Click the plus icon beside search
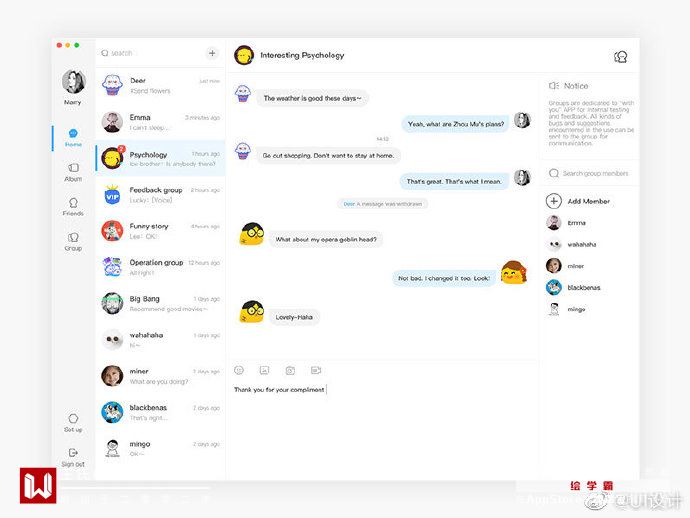Viewport: 690px width, 518px height. (212, 53)
